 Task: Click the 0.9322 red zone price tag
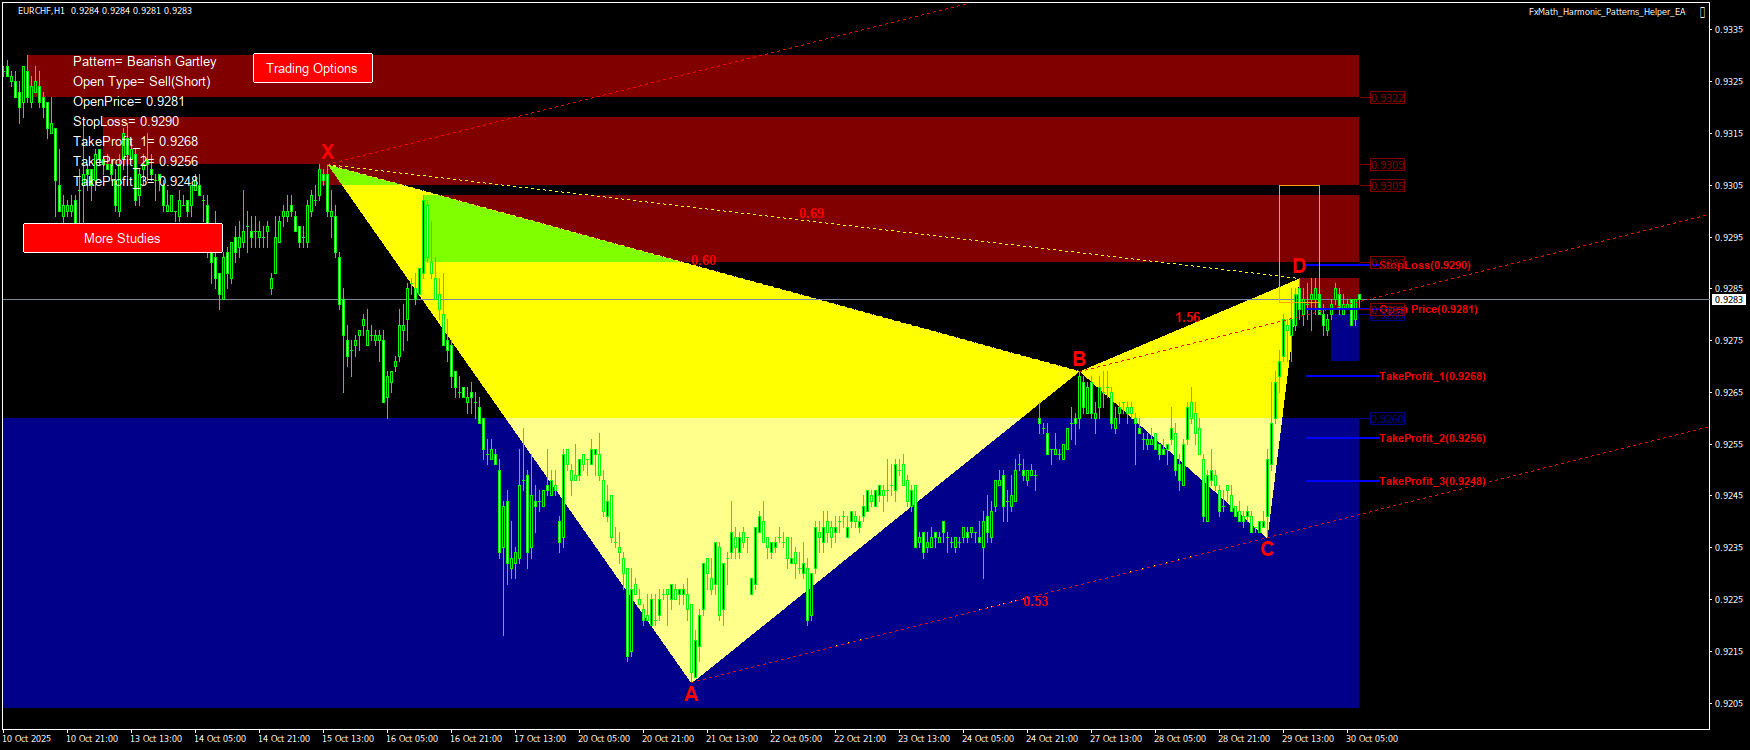(x=1387, y=98)
